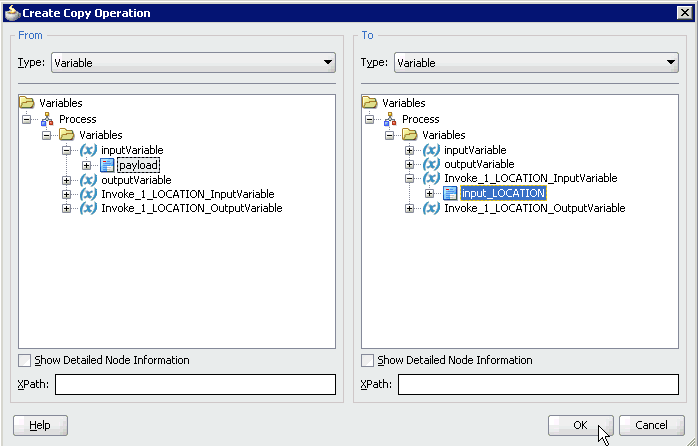
Task: Select root Variables label in From tree
Action: (x=61, y=103)
